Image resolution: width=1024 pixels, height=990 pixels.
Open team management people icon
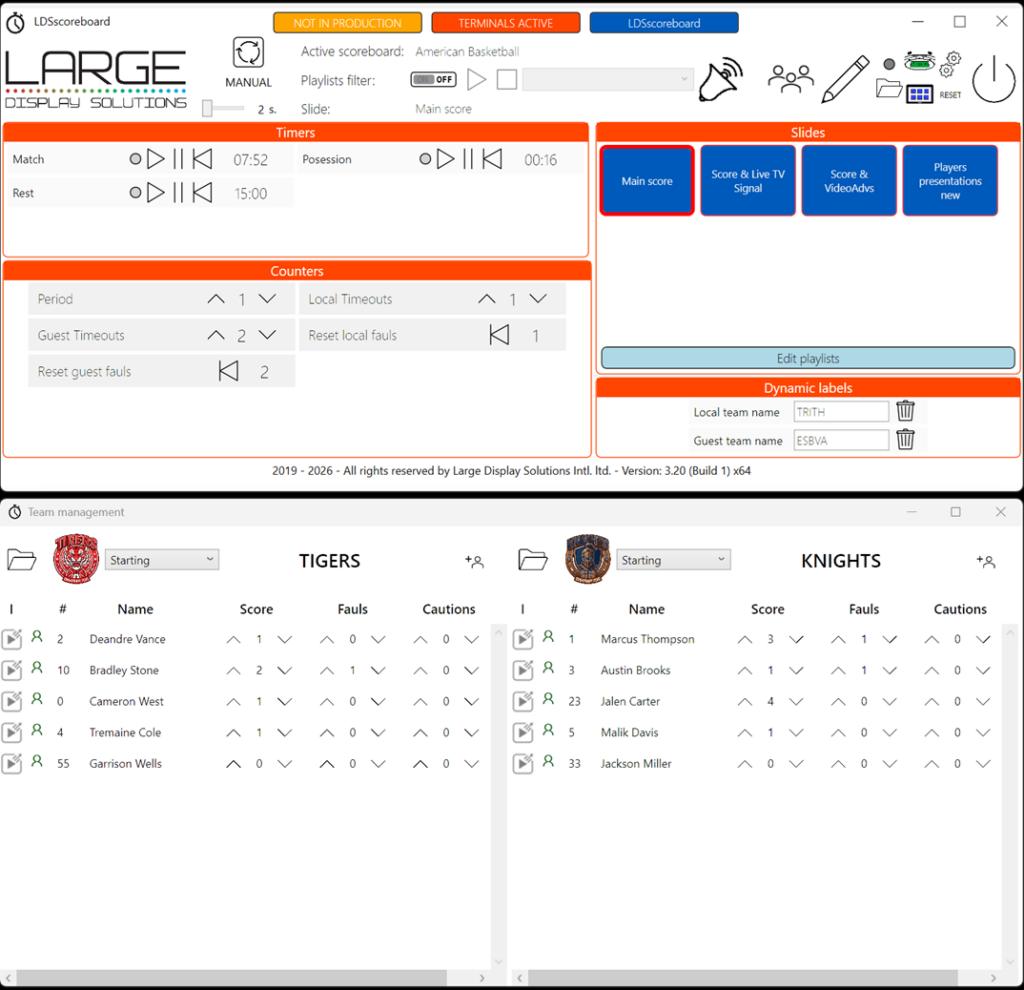790,78
